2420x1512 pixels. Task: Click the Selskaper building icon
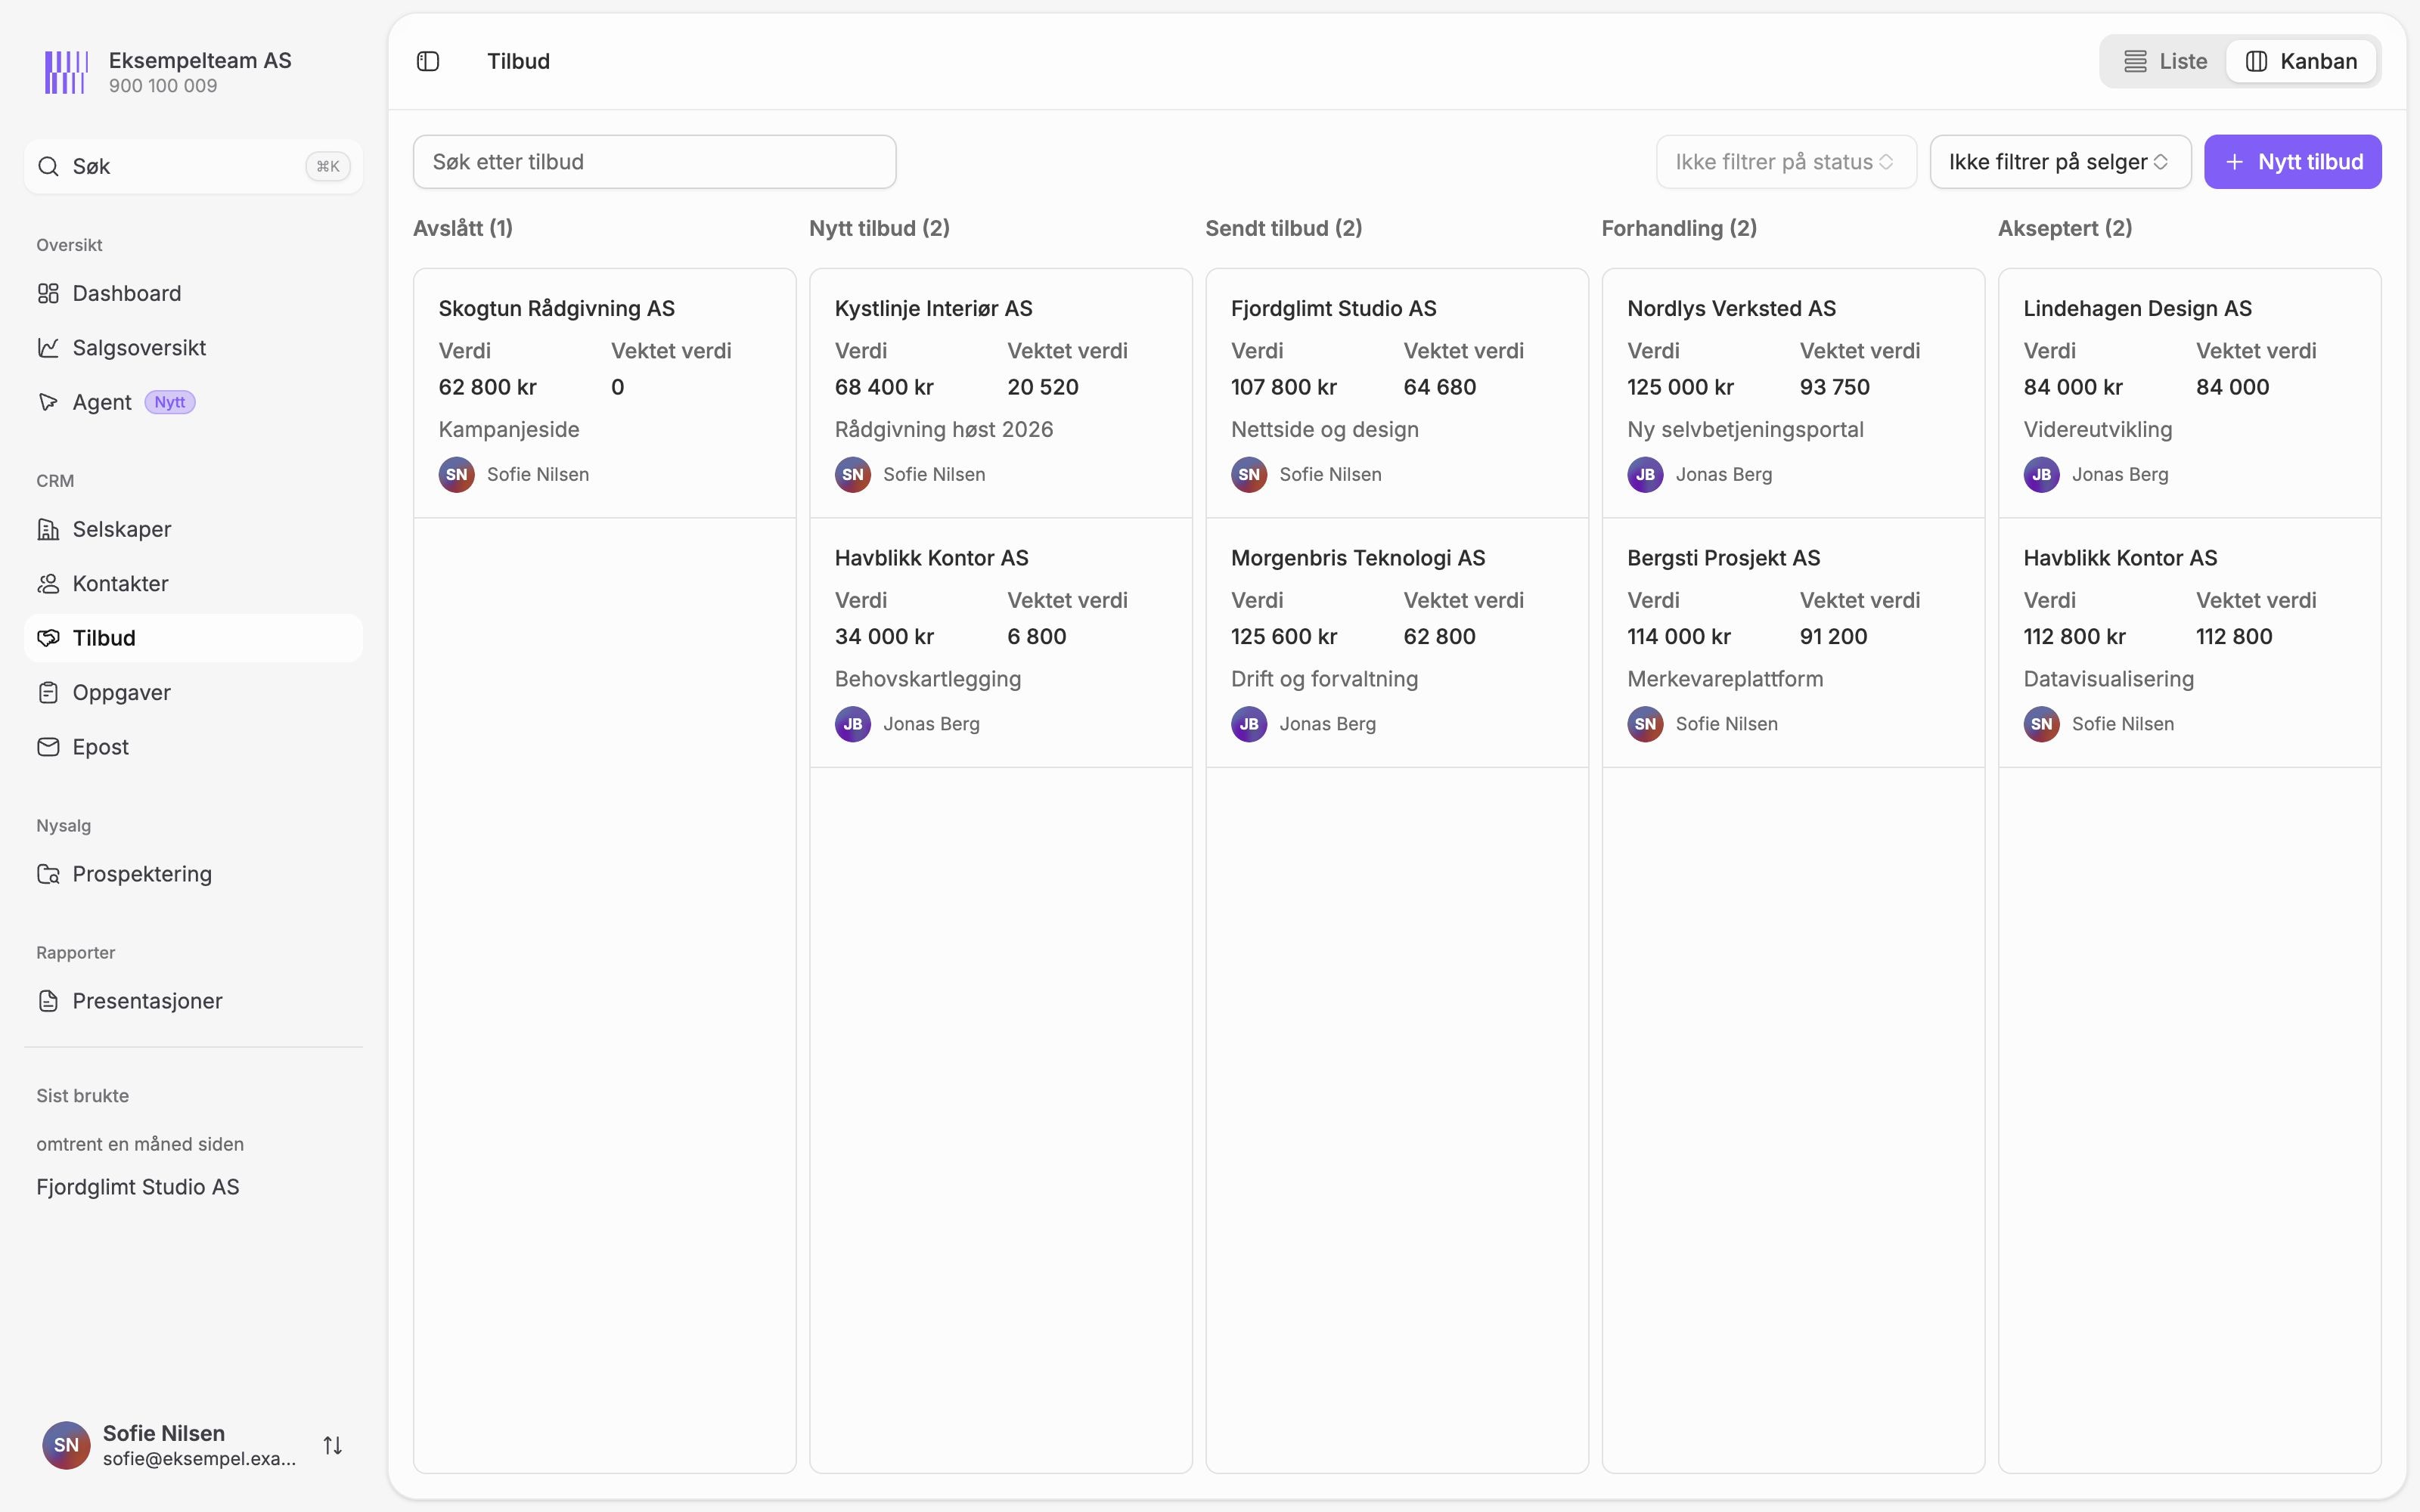(48, 529)
